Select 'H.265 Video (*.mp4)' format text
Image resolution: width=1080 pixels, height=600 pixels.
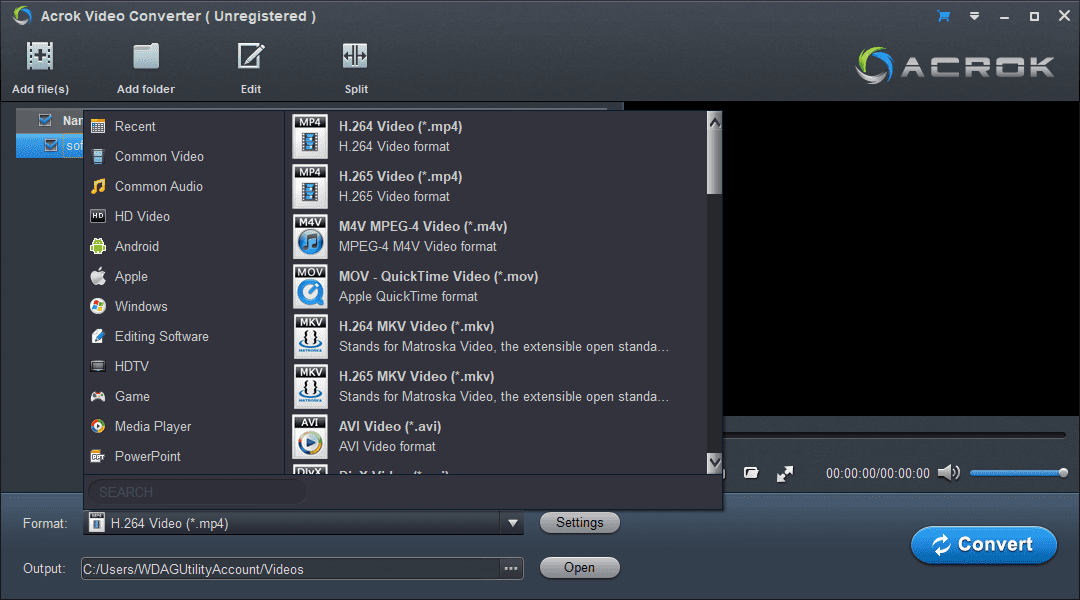[x=400, y=177]
